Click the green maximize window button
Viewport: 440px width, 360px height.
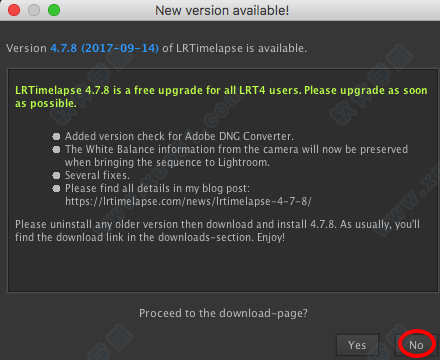(x=54, y=10)
